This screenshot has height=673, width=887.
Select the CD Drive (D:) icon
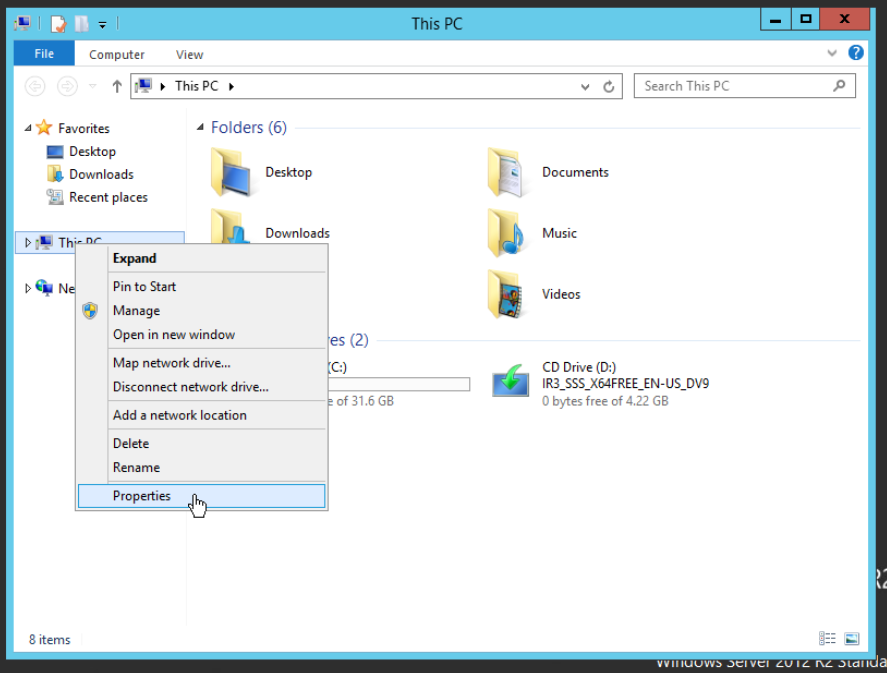pyautogui.click(x=511, y=381)
